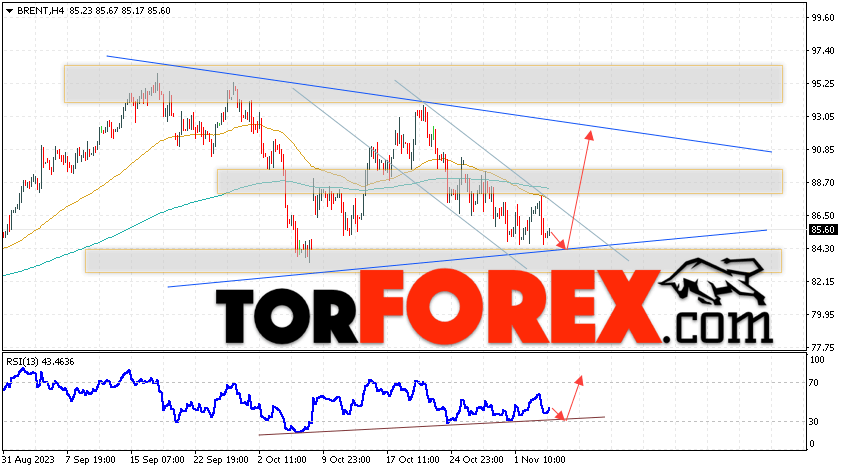Image resolution: width=846 pixels, height=471 pixels.
Task: Click the RSI scale value 0
Action: [x=813, y=443]
